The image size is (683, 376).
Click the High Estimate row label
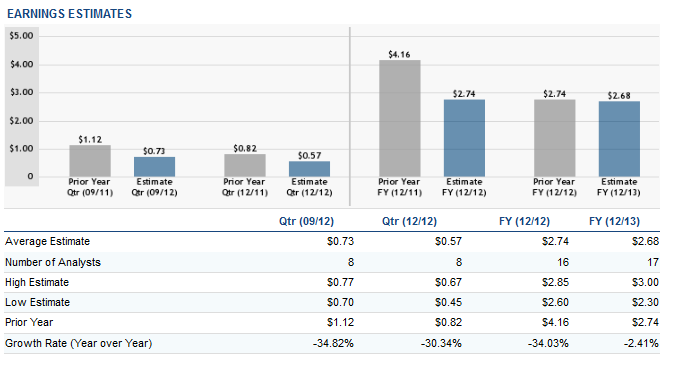coord(37,282)
